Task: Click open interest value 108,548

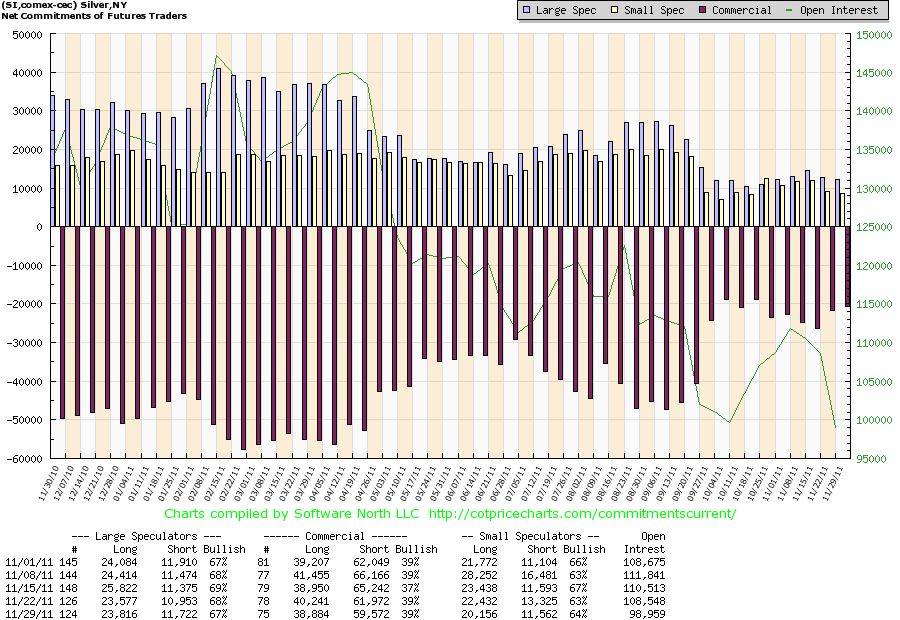Action: pyautogui.click(x=645, y=602)
